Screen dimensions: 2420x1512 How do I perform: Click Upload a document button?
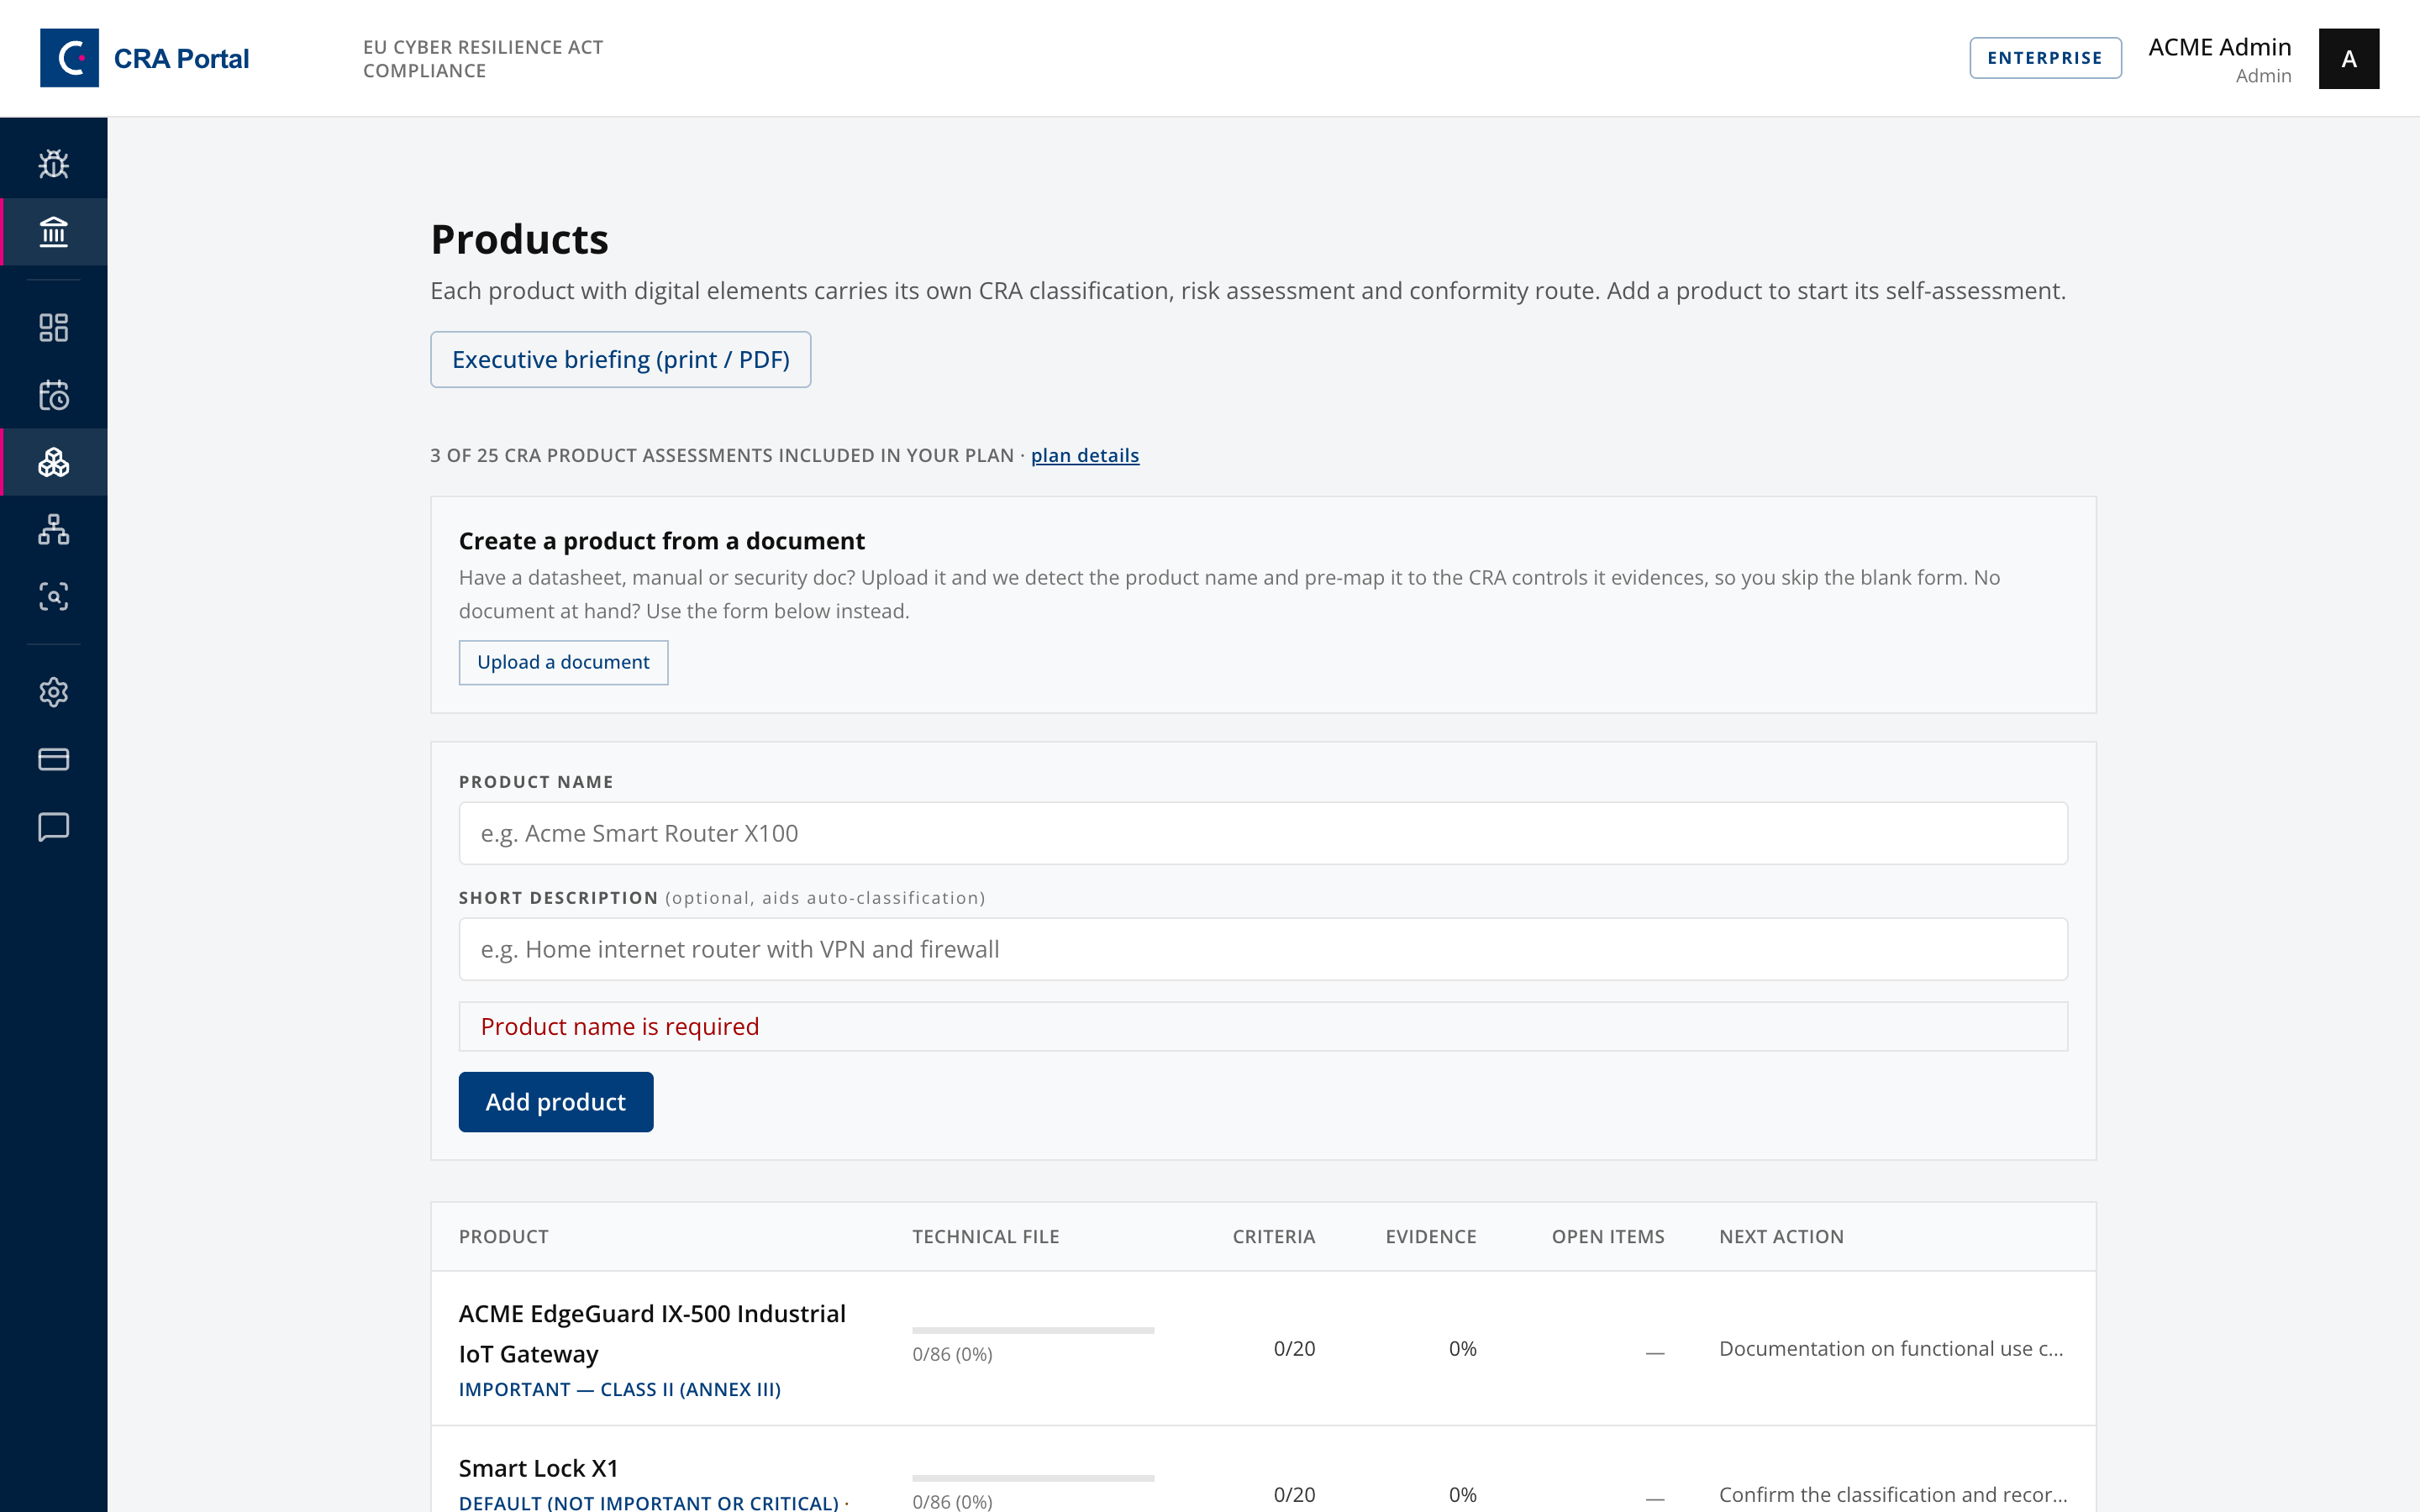563,662
